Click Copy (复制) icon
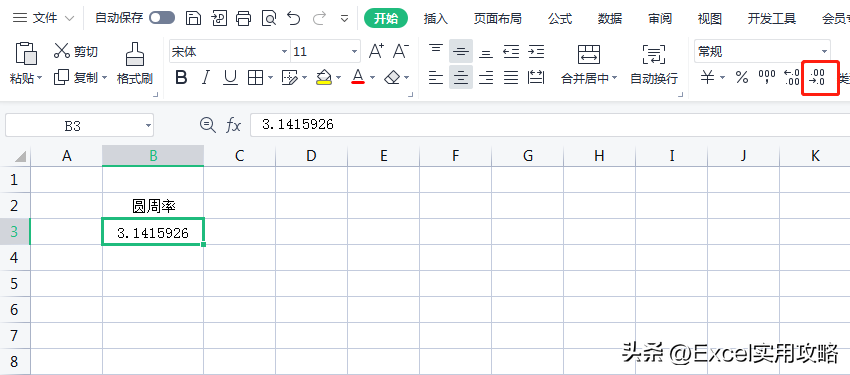Viewport: 850px width, 375px height. 61,77
